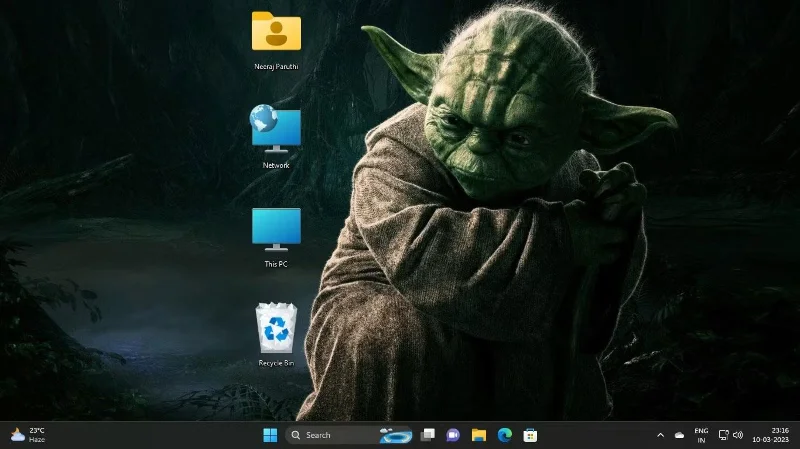This screenshot has height=449, width=800.
Task: Launch Microsoft Edge from the taskbar
Action: click(505, 435)
